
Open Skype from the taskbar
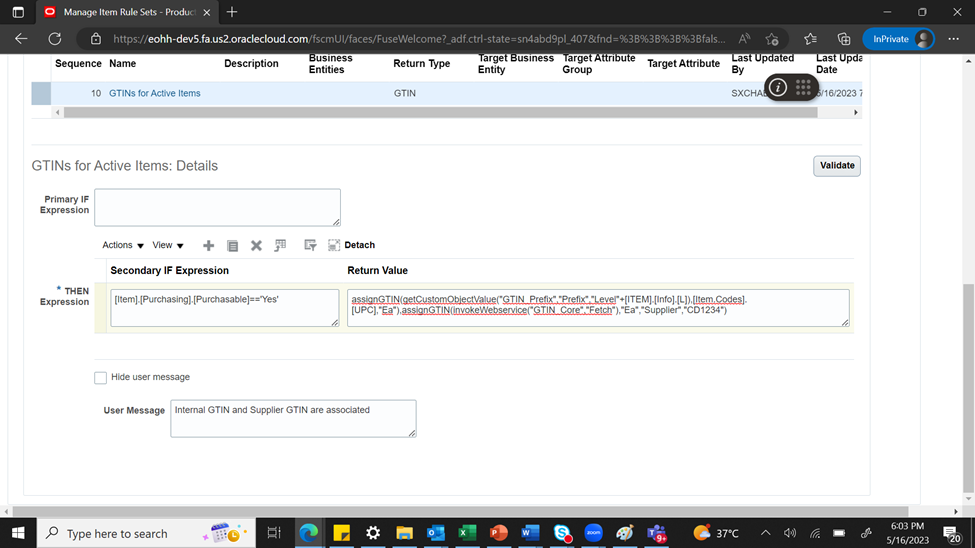562,533
